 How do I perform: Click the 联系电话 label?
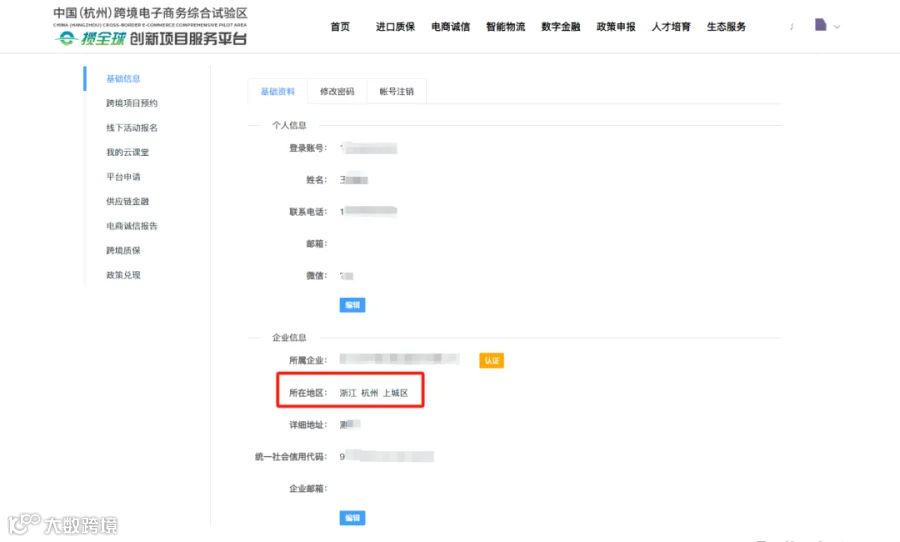[308, 212]
